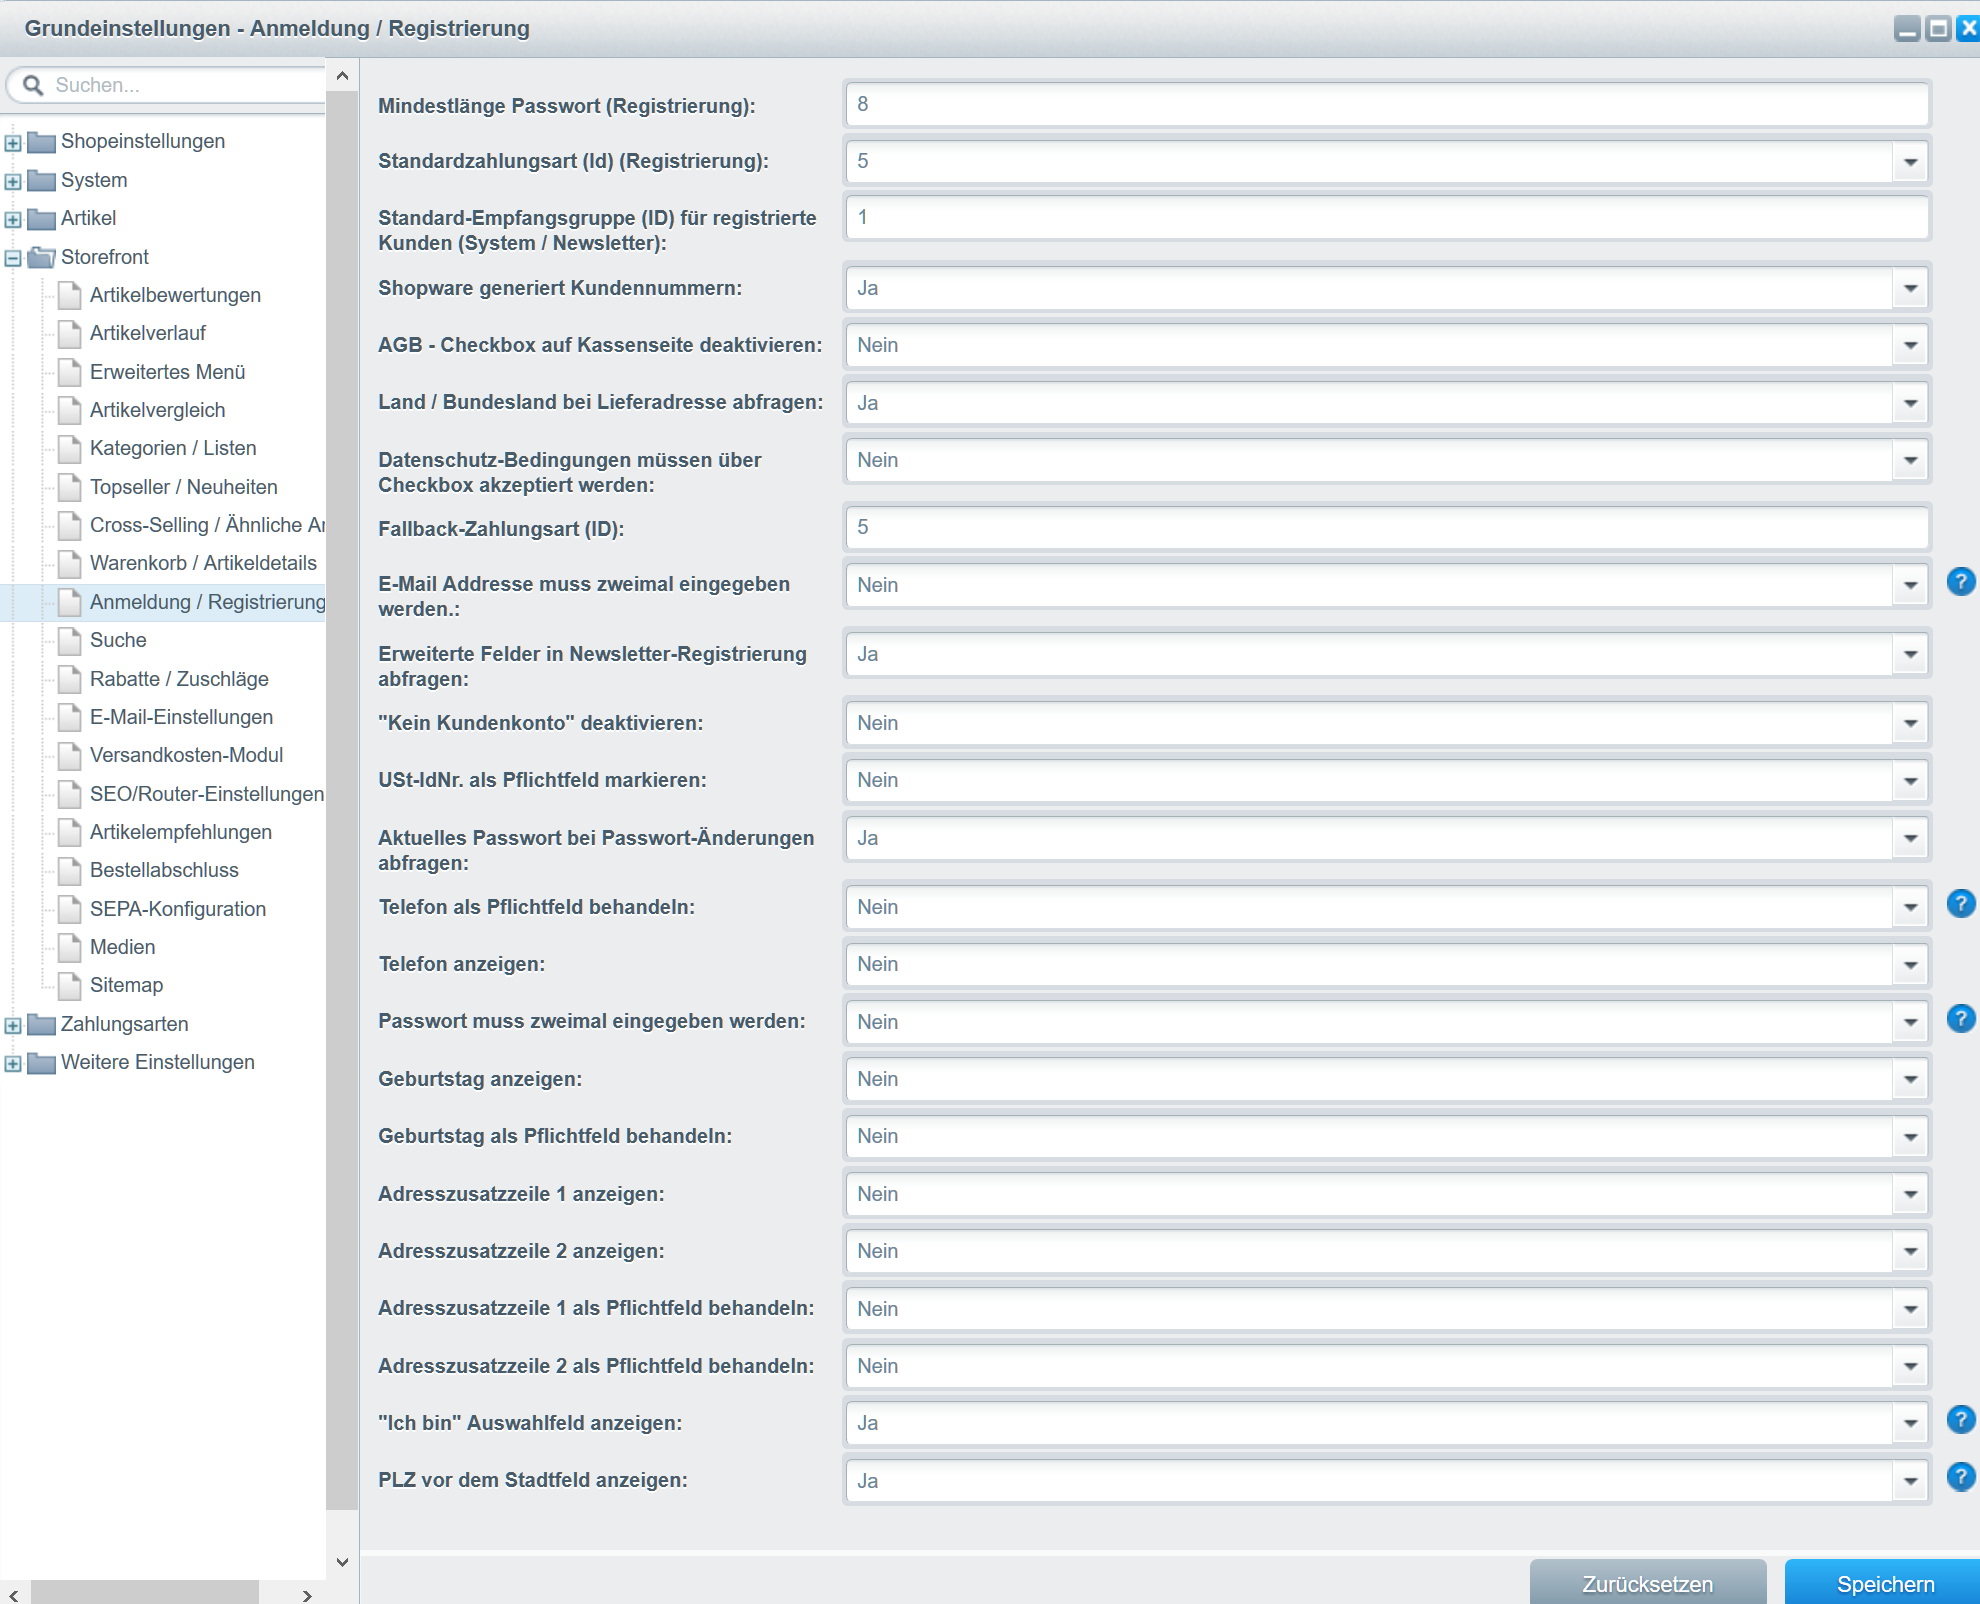1980x1604 pixels.
Task: Open help for Passwort muss zweimal eingegeben
Action: (1960, 1019)
